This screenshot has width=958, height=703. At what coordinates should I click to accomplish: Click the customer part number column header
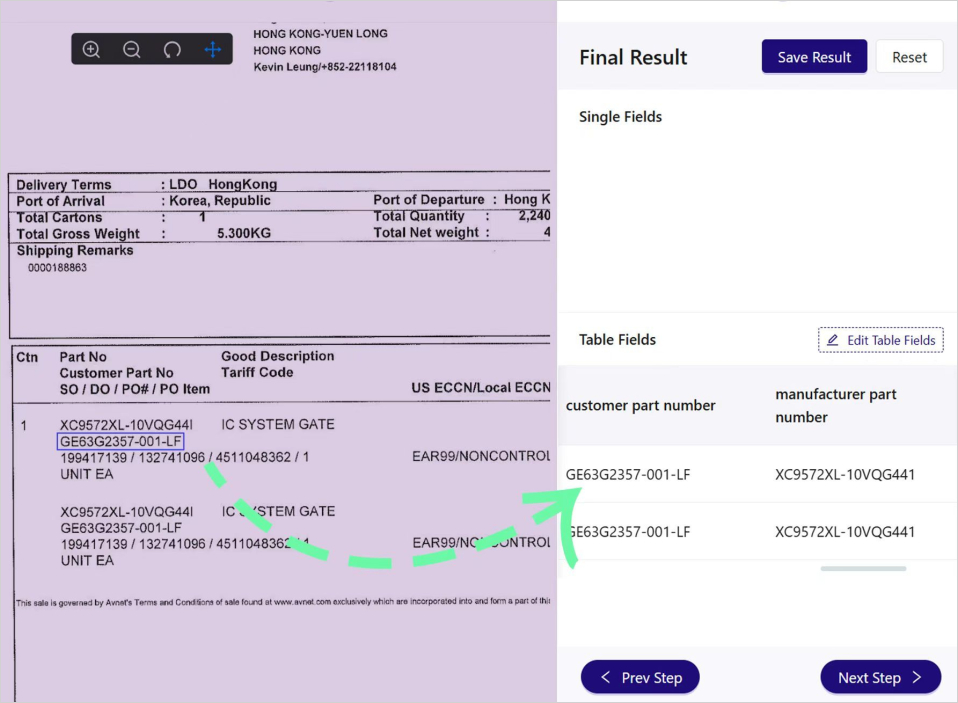click(x=641, y=405)
